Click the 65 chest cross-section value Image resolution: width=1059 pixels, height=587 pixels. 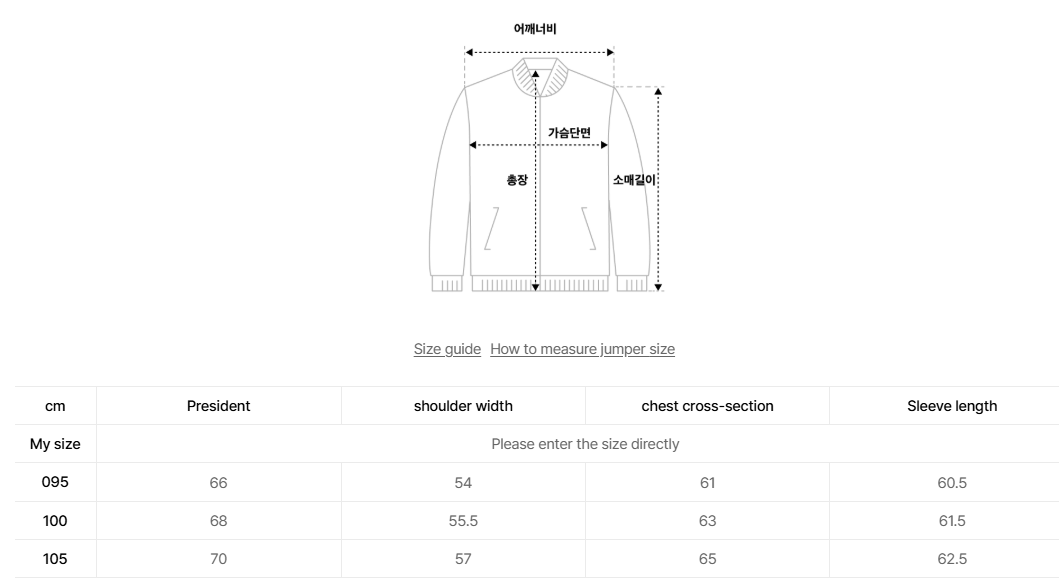(x=707, y=559)
